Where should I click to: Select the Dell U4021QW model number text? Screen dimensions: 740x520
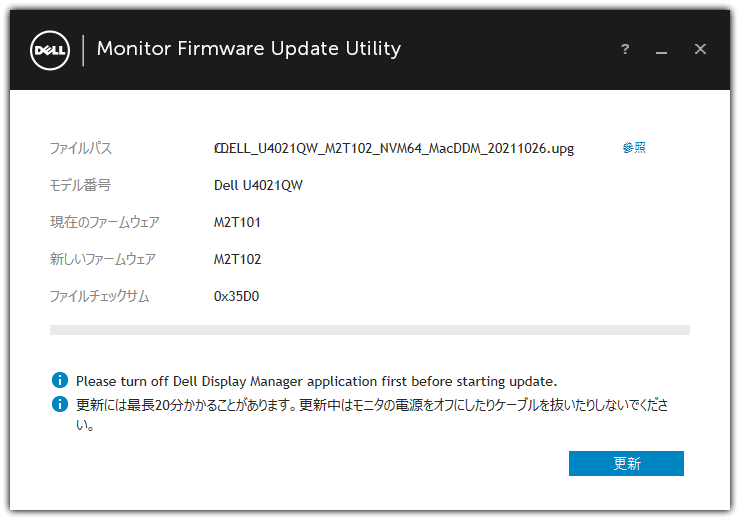258,185
